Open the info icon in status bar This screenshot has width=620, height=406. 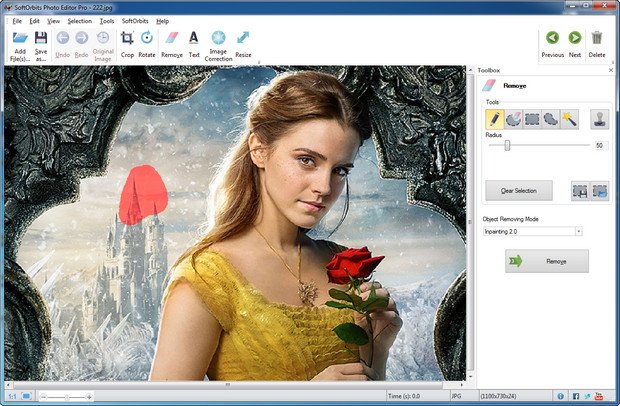pos(561,396)
